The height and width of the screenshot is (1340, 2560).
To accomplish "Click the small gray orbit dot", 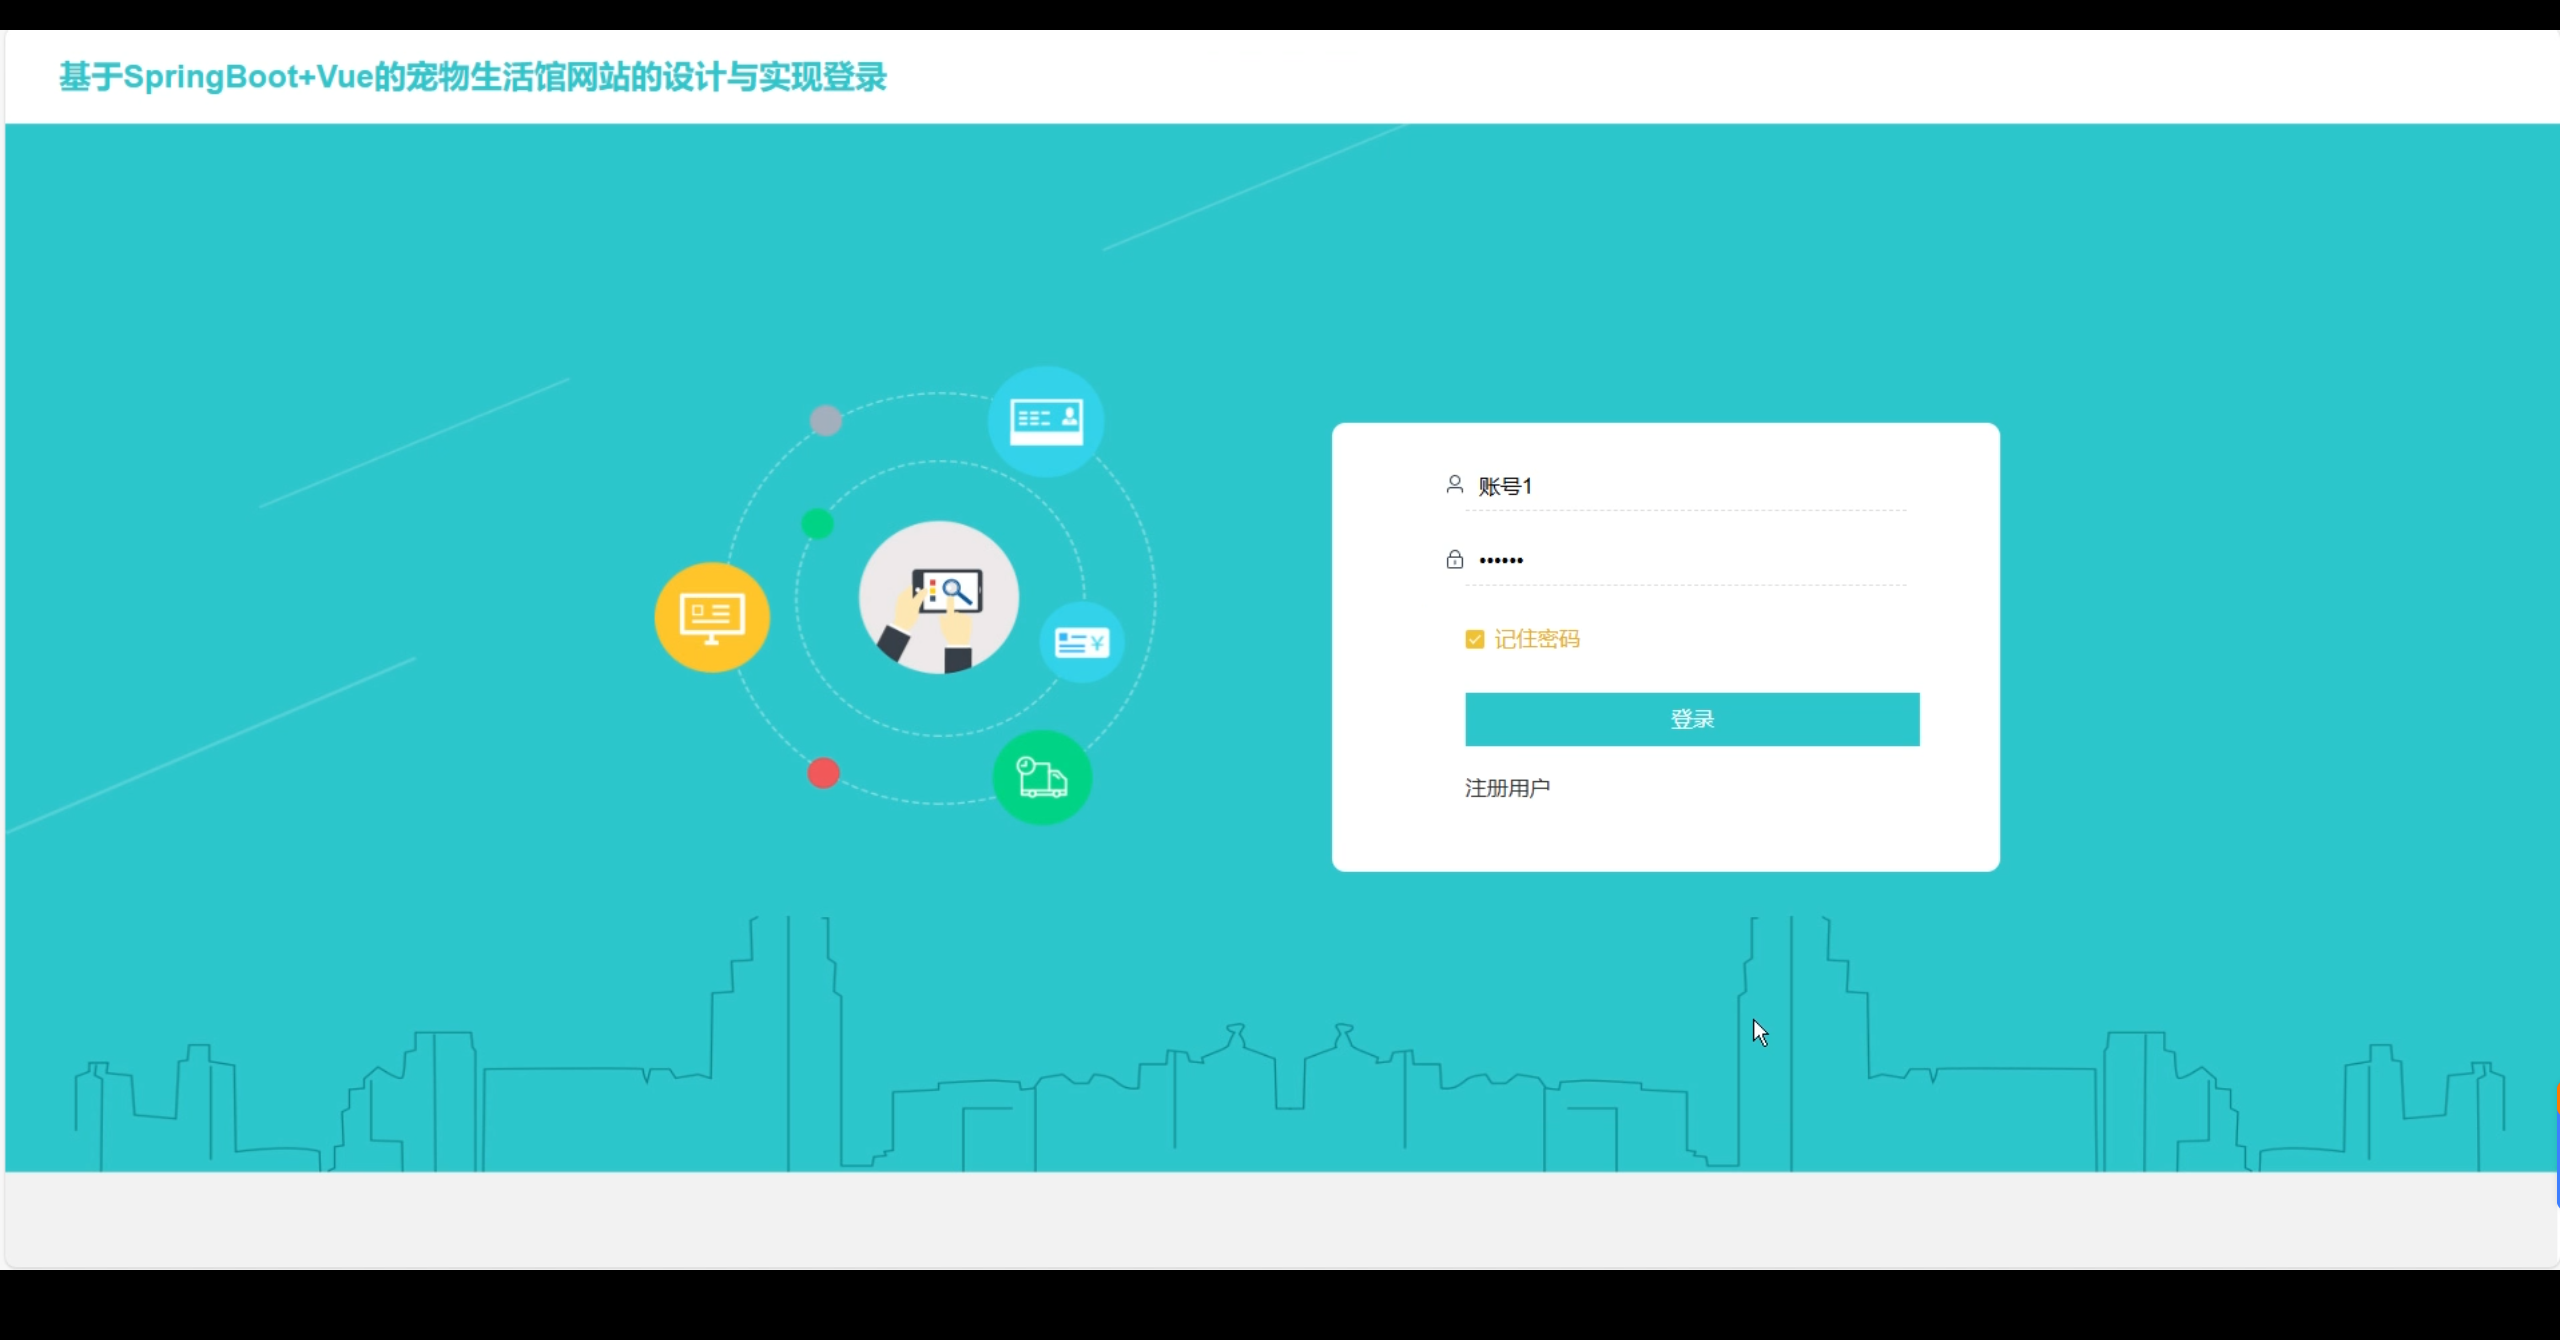I will (x=825, y=420).
